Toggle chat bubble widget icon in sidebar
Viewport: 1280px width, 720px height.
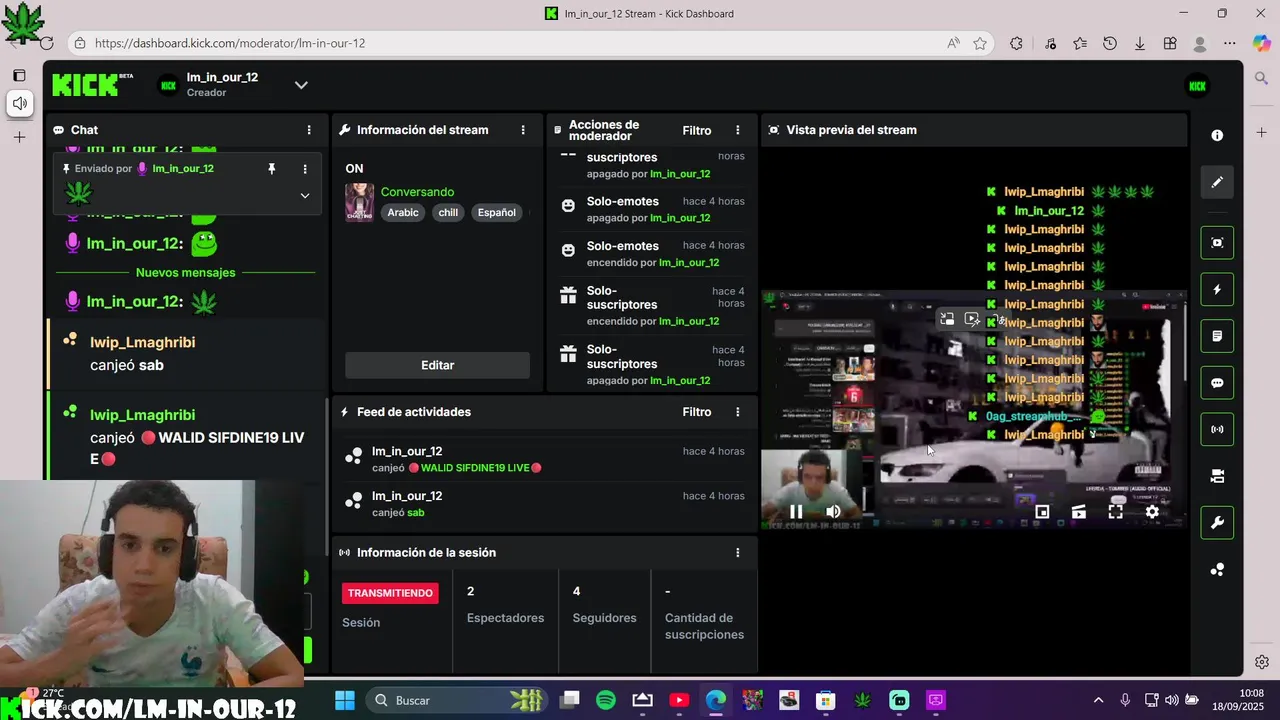(x=1217, y=382)
